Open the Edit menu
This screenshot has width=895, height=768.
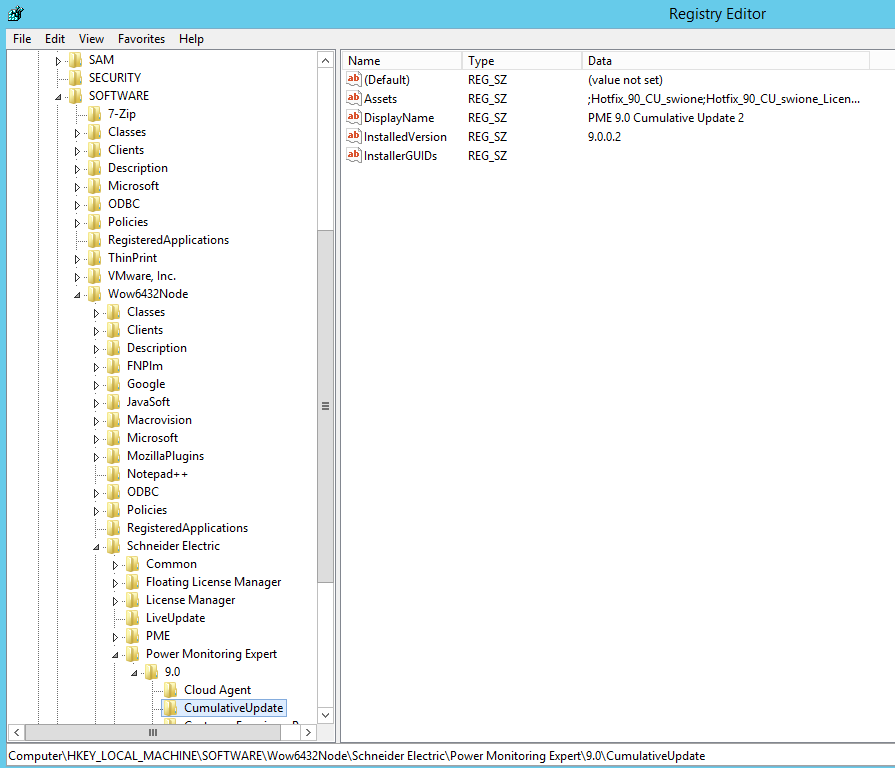click(55, 39)
